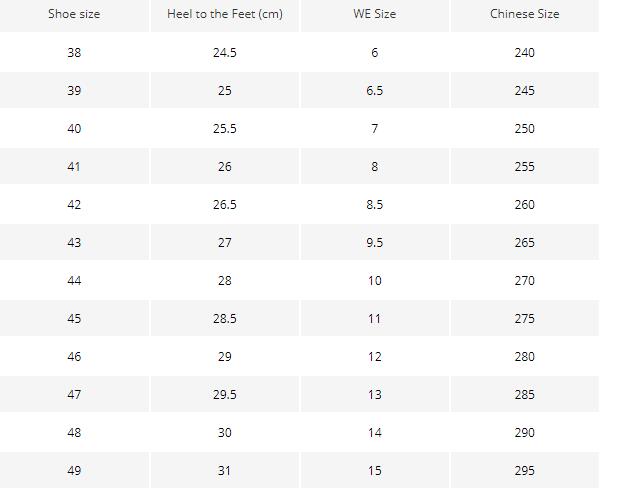Click the Chinese Size column header
Viewport: 618px width, 491px height.
524,14
